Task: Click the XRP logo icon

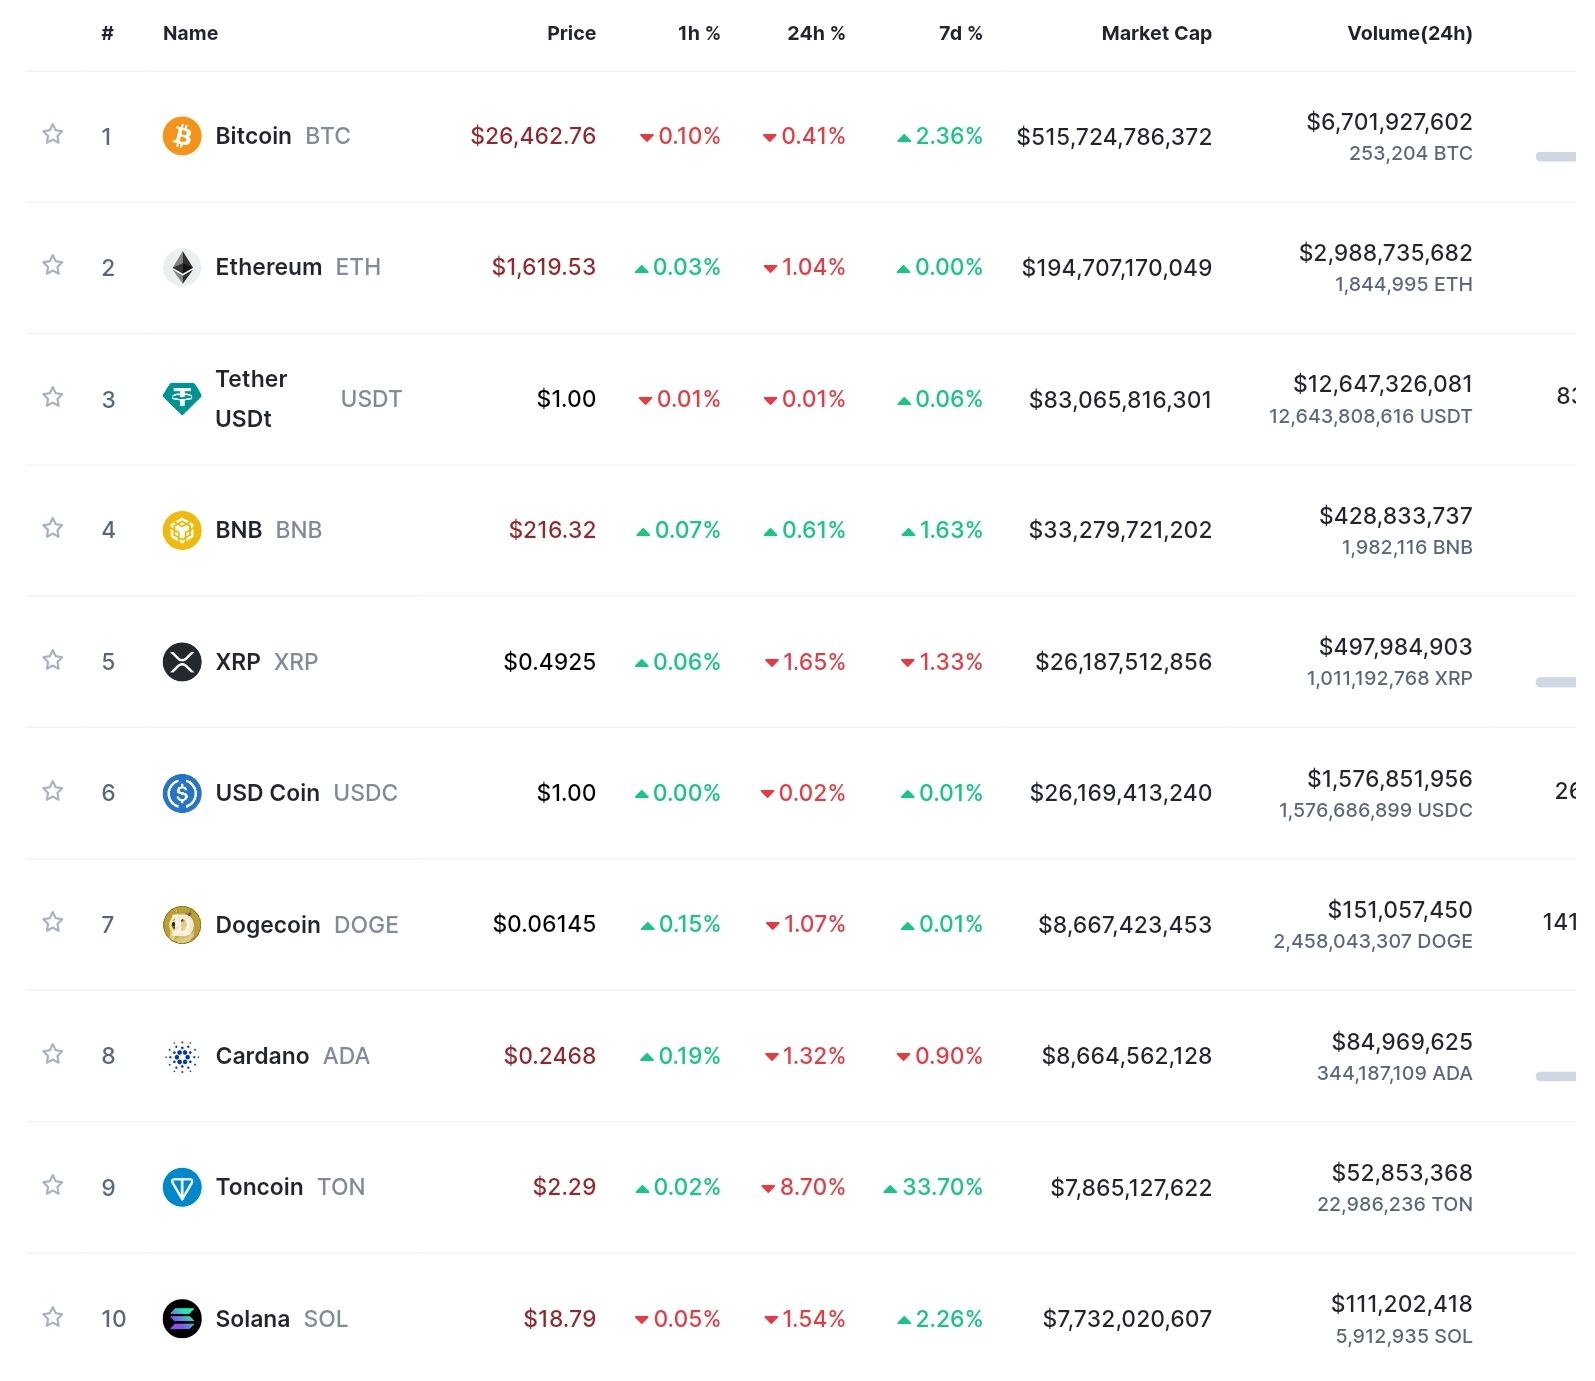Action: coord(182,661)
